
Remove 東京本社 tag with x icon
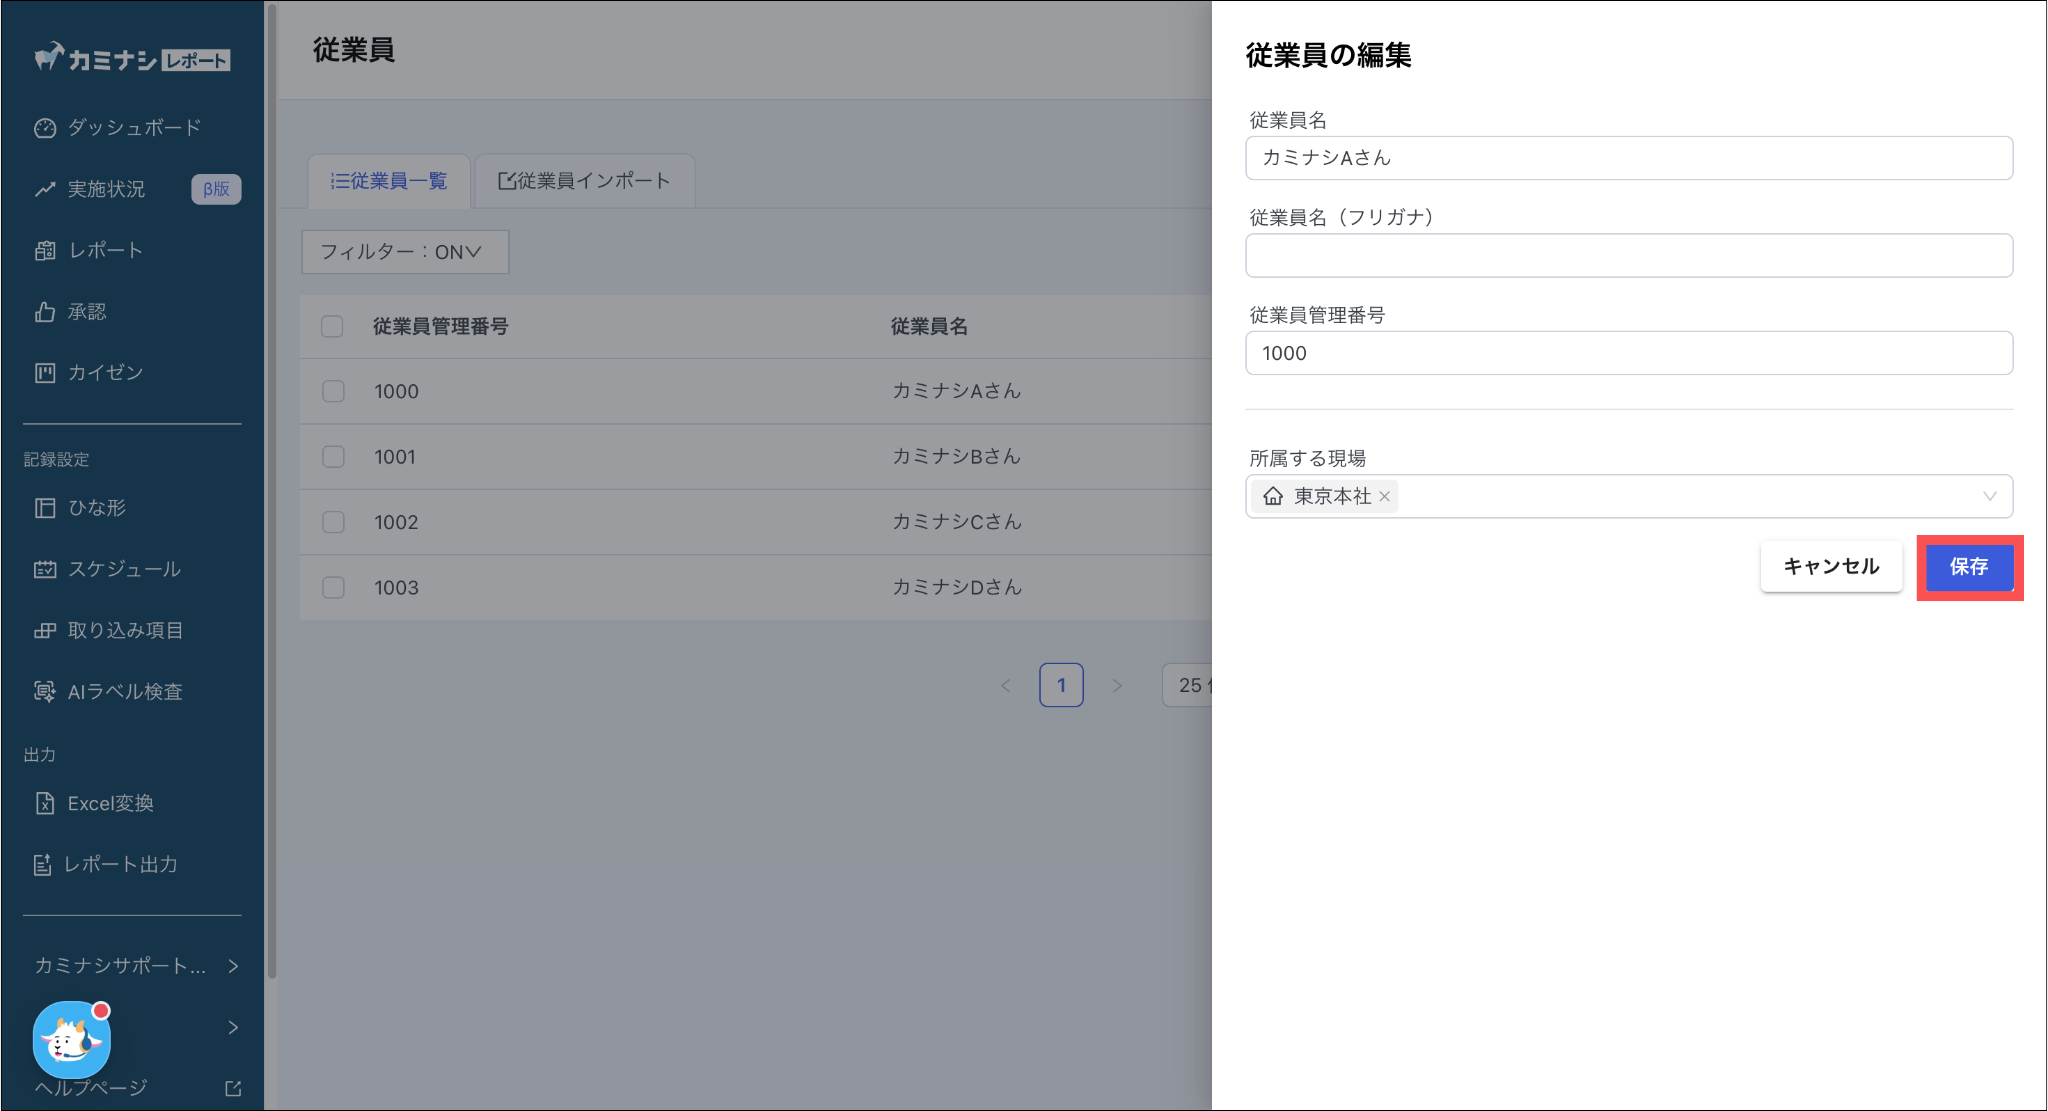click(1384, 497)
